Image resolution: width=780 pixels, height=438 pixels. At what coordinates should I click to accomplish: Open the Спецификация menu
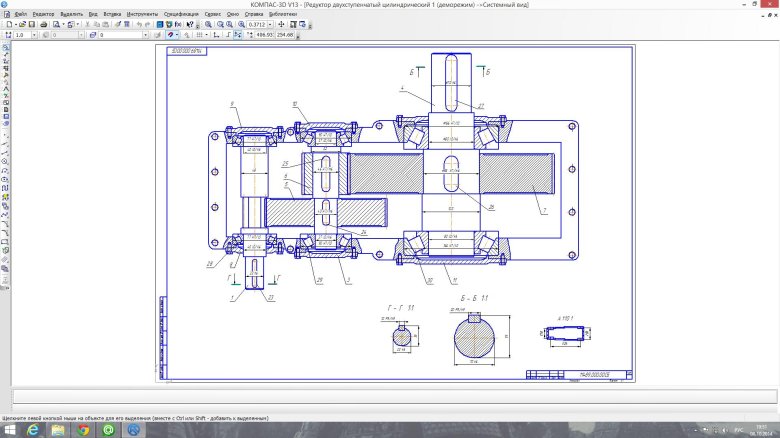181,15
